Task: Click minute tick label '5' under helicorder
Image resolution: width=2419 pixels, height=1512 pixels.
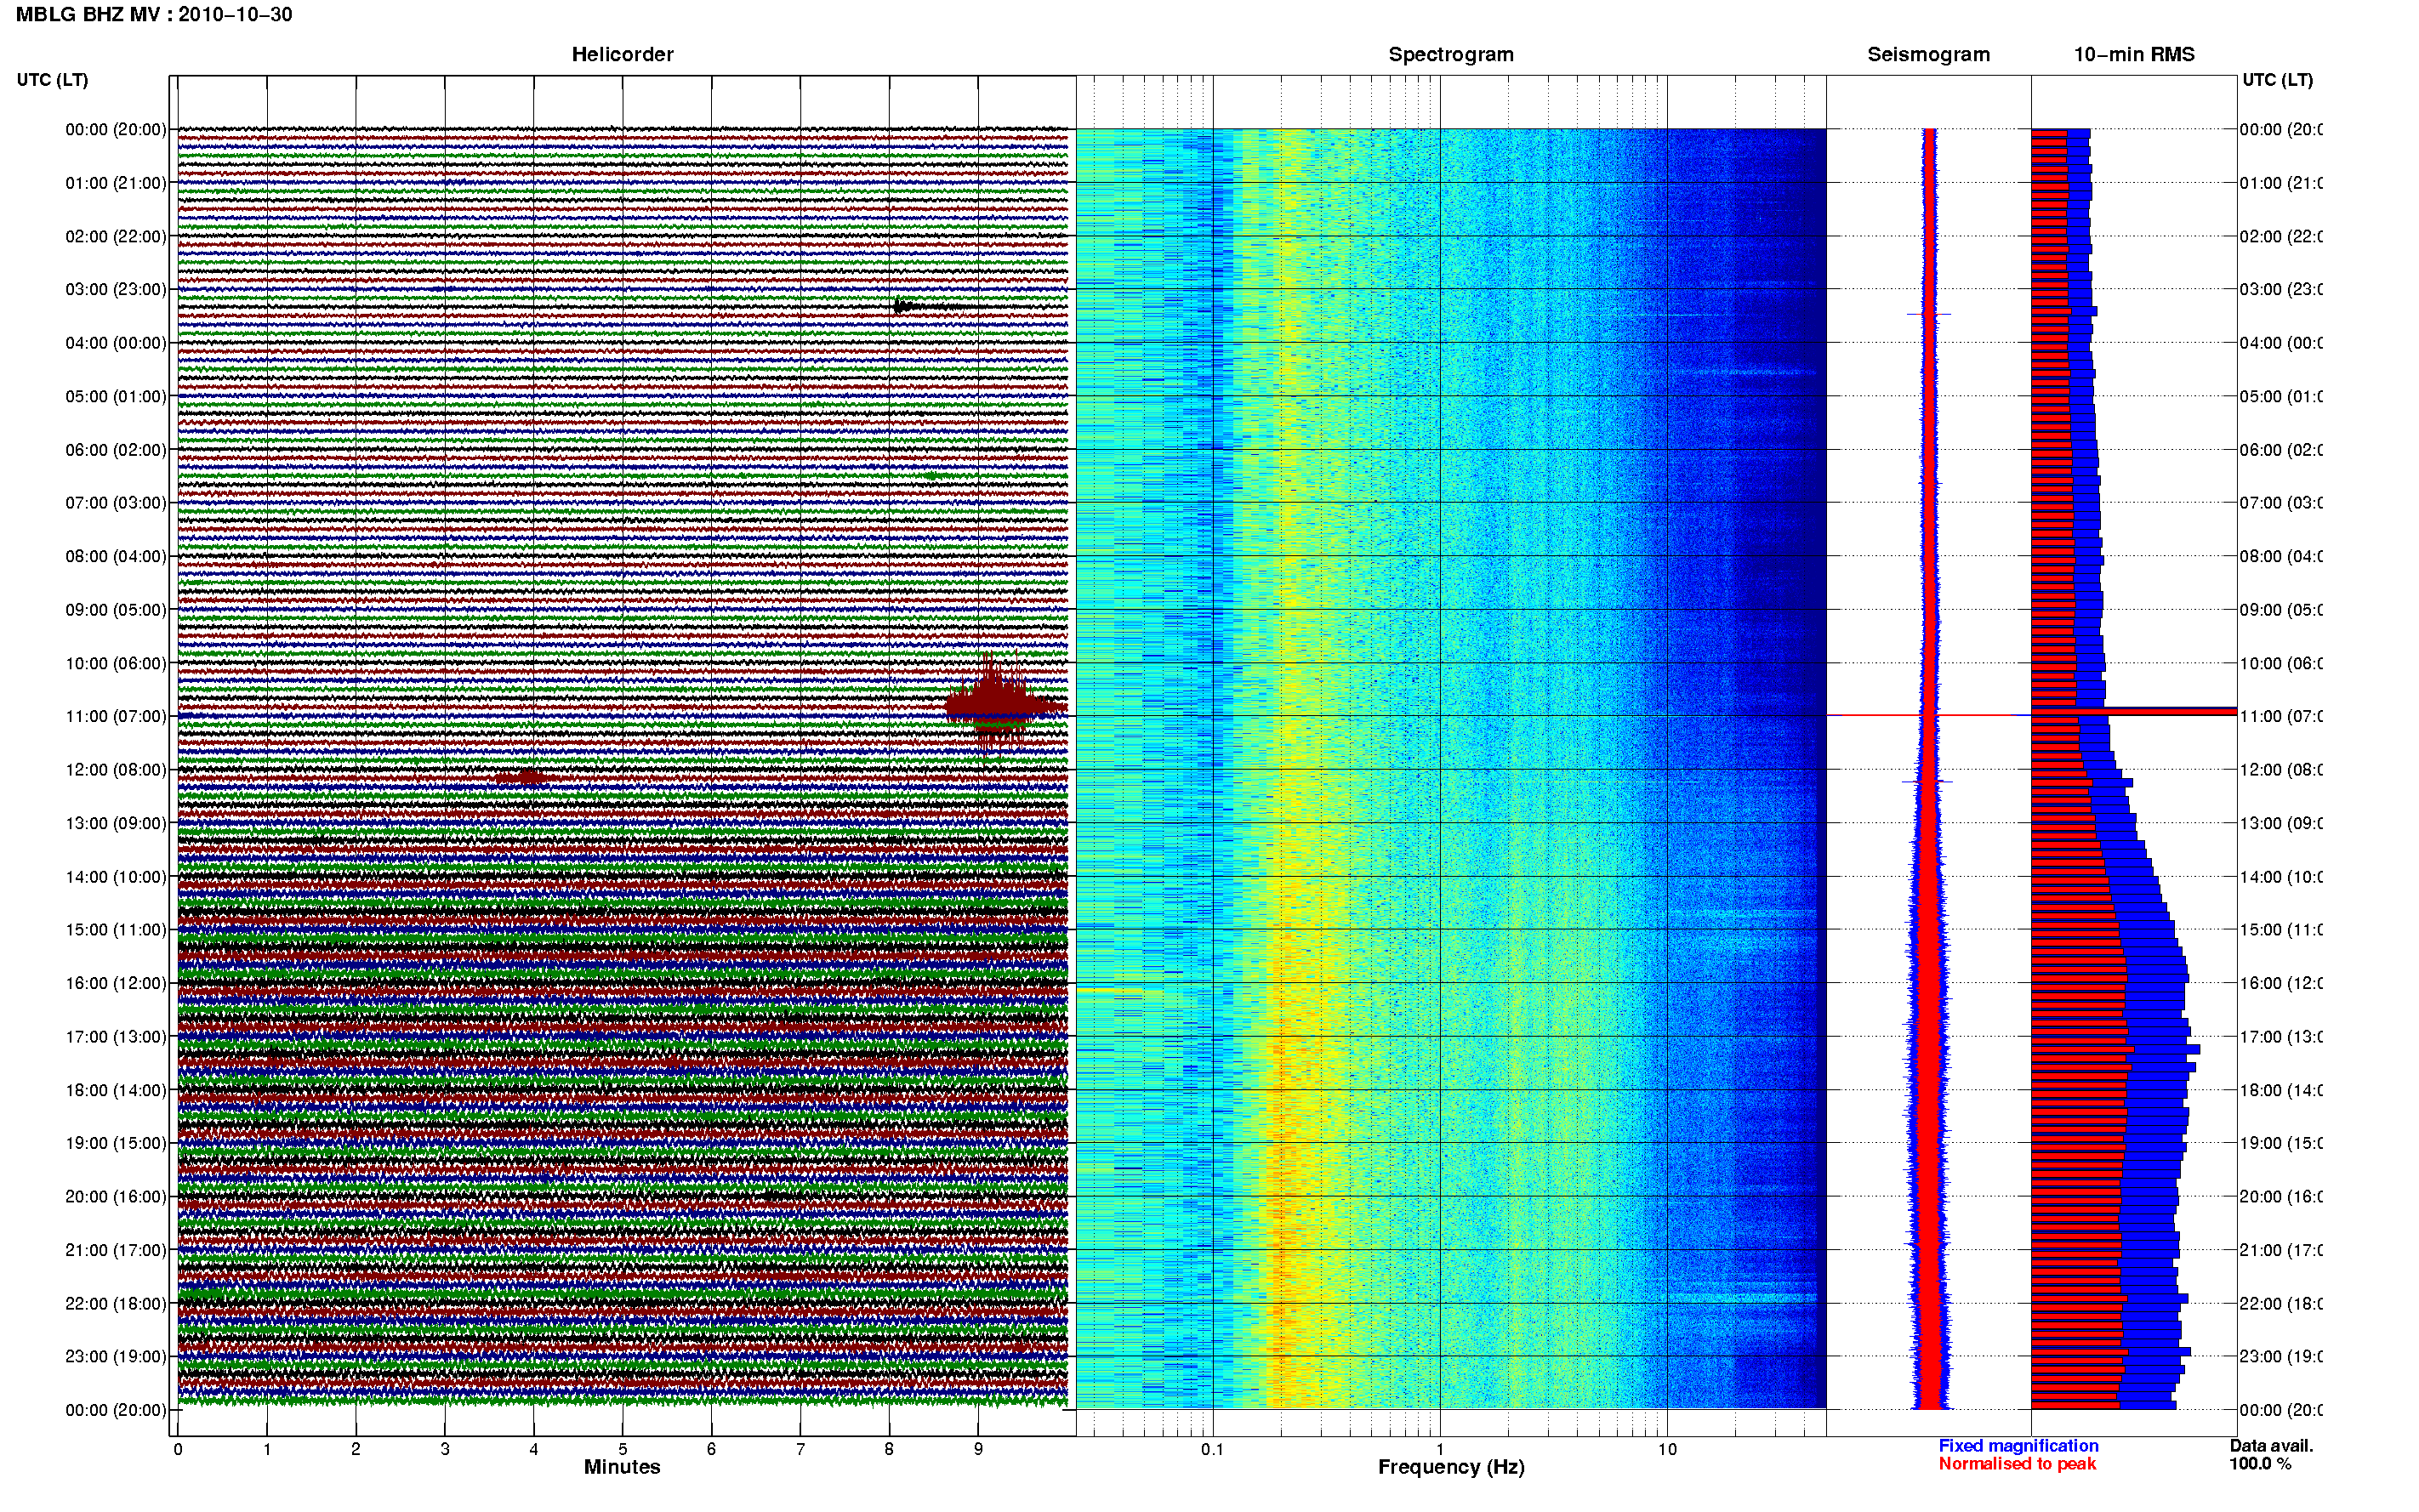Action: pos(622,1449)
